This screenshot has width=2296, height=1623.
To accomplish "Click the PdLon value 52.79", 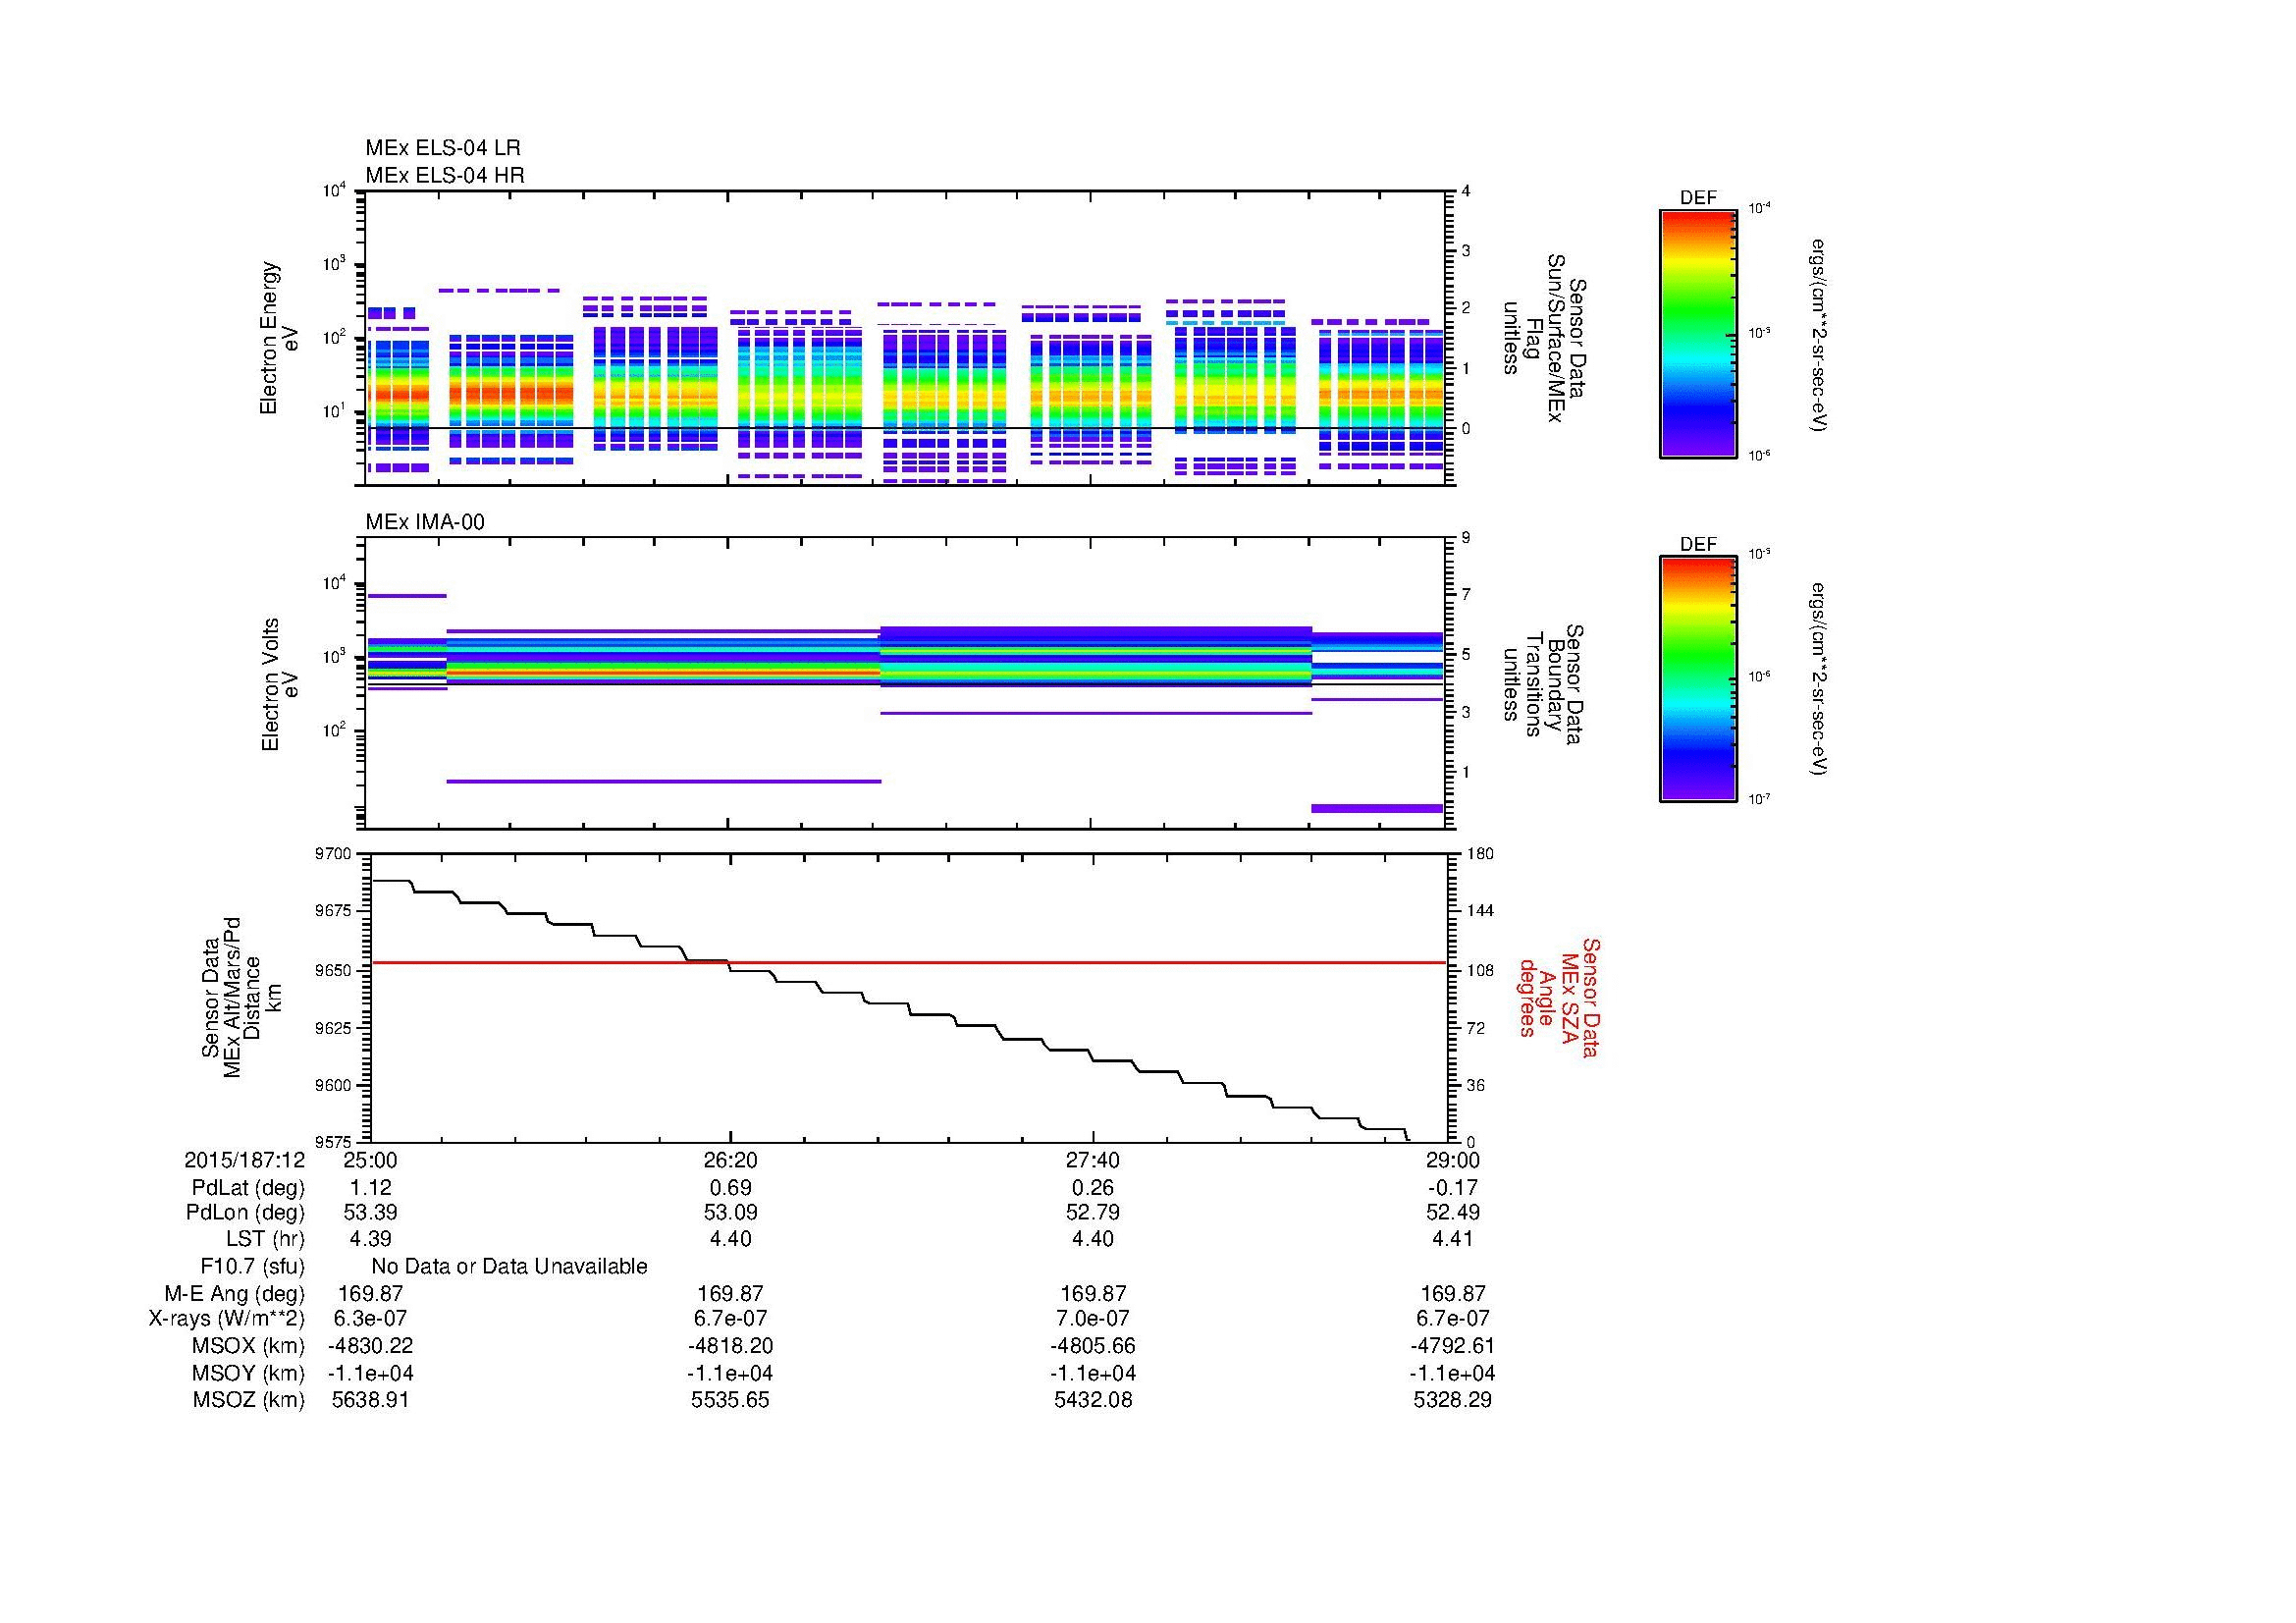I will [x=1093, y=1212].
